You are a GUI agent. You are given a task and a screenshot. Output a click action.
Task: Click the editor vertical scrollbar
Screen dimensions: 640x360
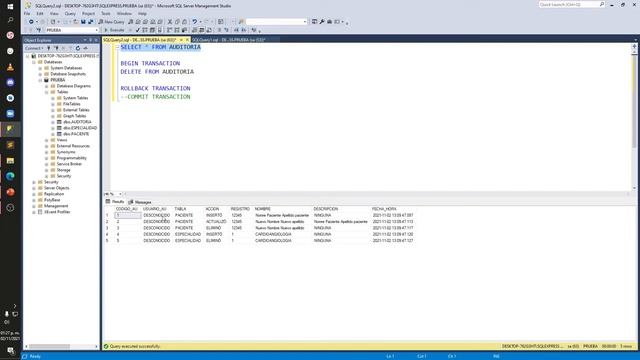[x=634, y=118]
